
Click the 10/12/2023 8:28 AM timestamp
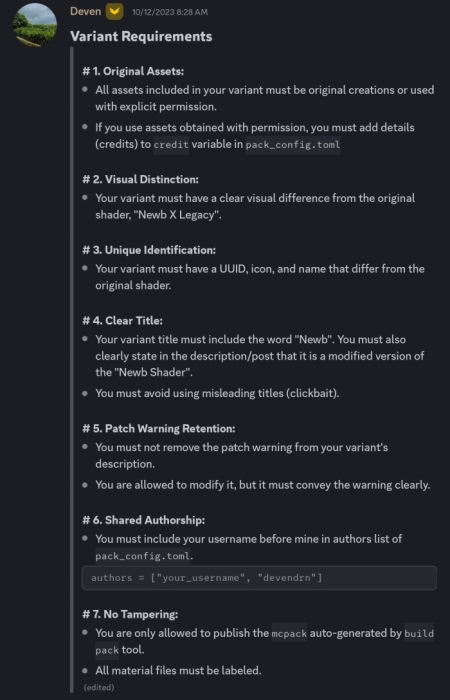170,12
